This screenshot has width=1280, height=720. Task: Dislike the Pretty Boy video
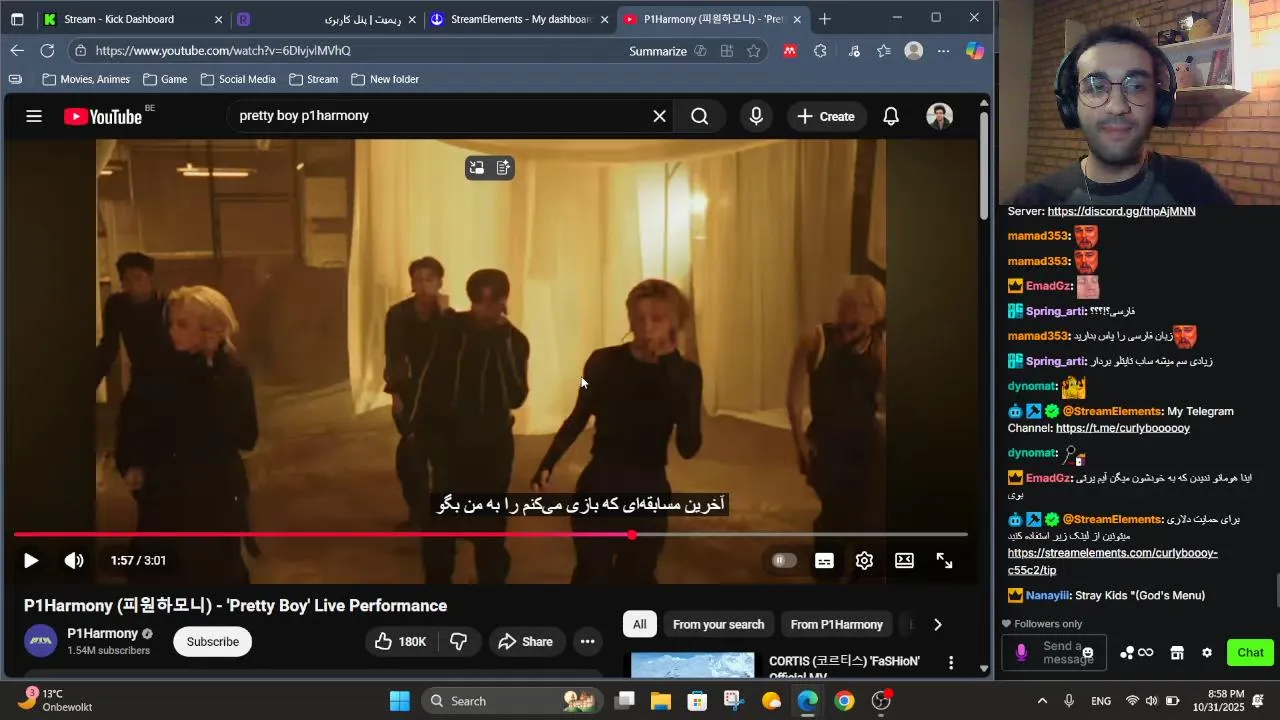(x=459, y=642)
